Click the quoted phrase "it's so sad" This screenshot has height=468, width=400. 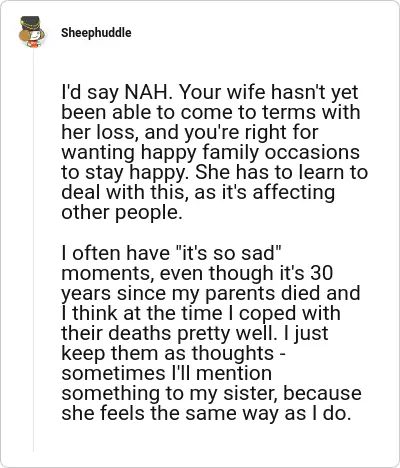pos(230,253)
